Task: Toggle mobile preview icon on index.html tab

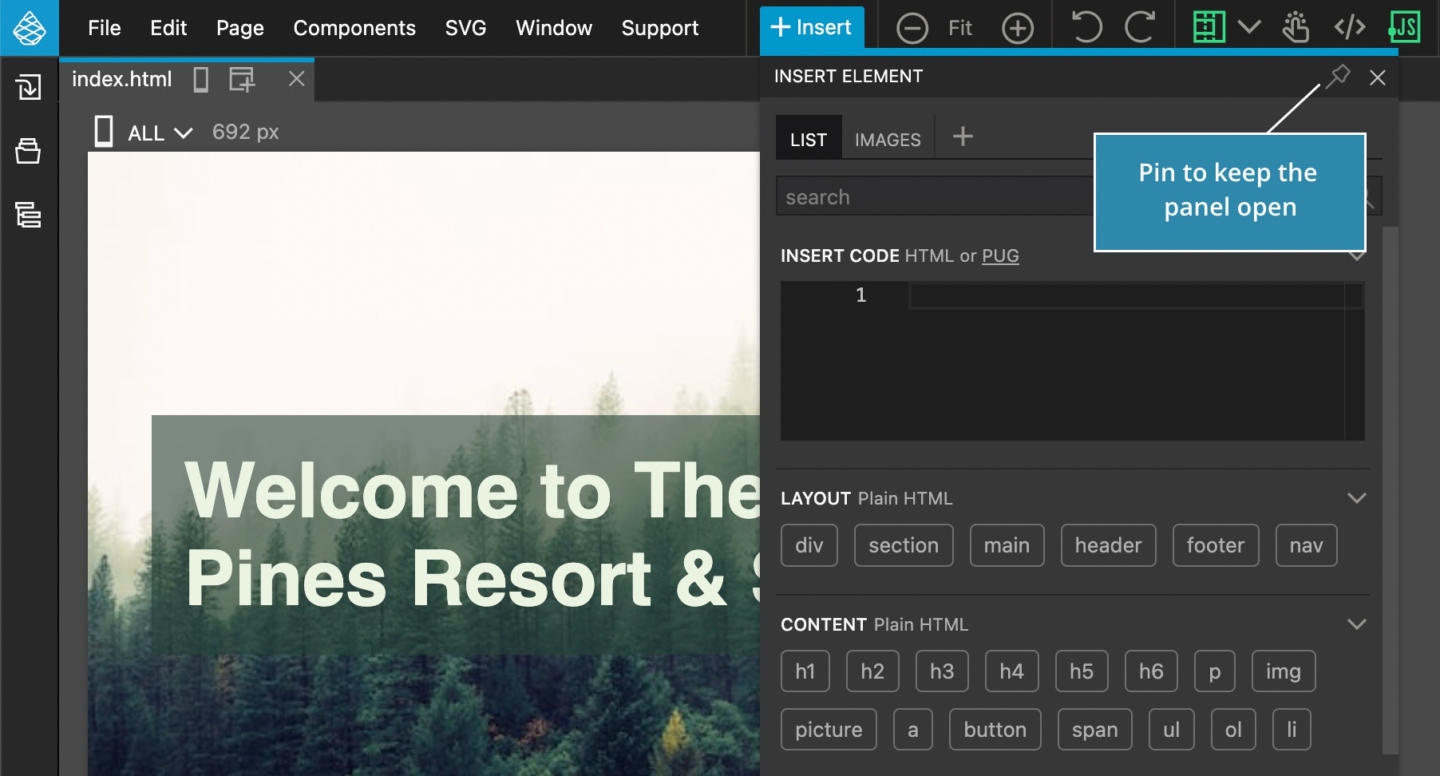Action: [199, 79]
